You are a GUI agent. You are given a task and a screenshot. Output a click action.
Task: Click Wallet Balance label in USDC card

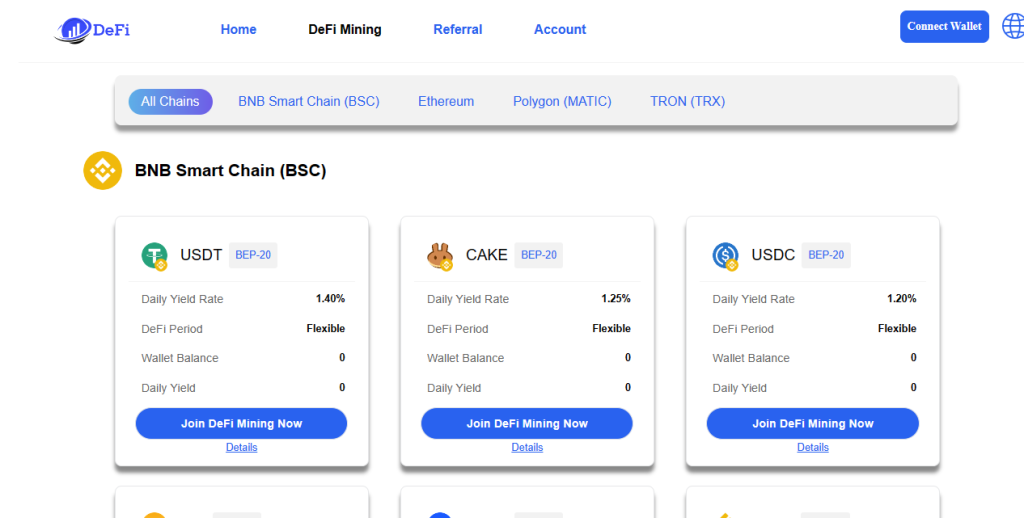pos(751,359)
